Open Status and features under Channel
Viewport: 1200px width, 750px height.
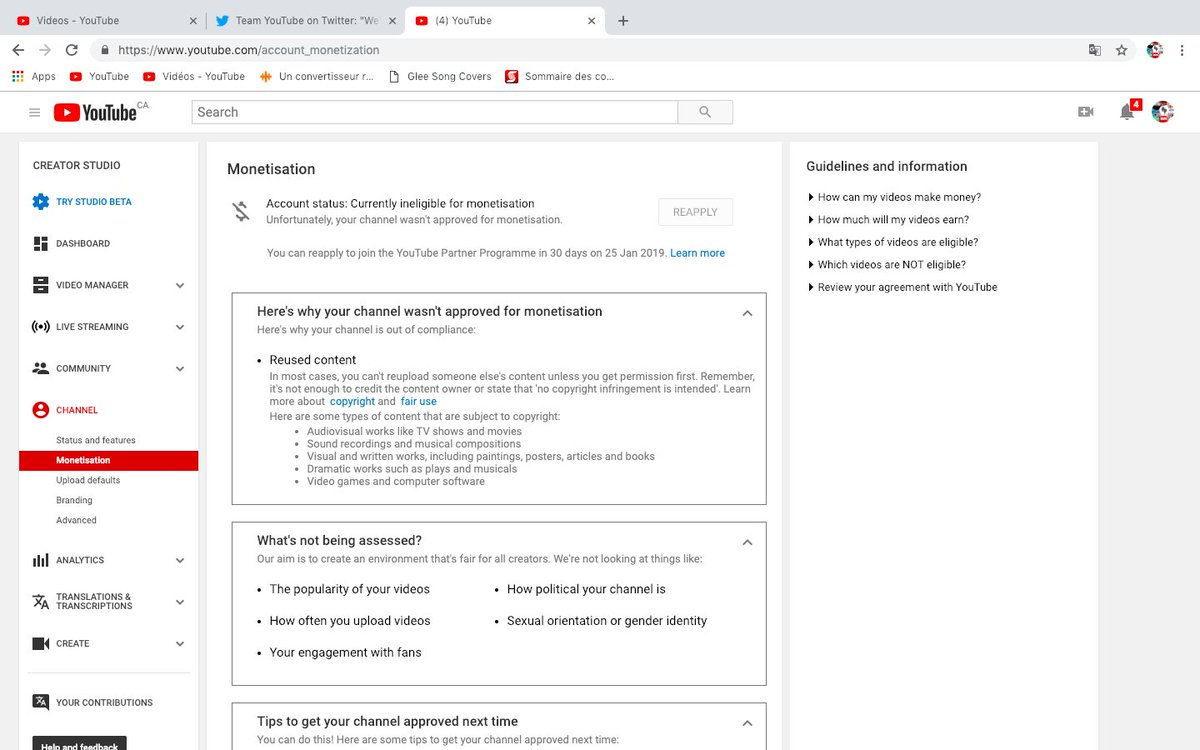[x=96, y=440]
